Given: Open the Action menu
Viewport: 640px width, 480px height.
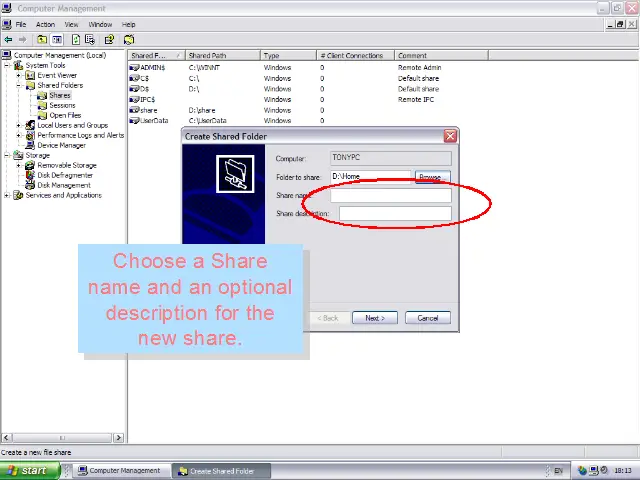Looking at the screenshot, I should point(45,24).
